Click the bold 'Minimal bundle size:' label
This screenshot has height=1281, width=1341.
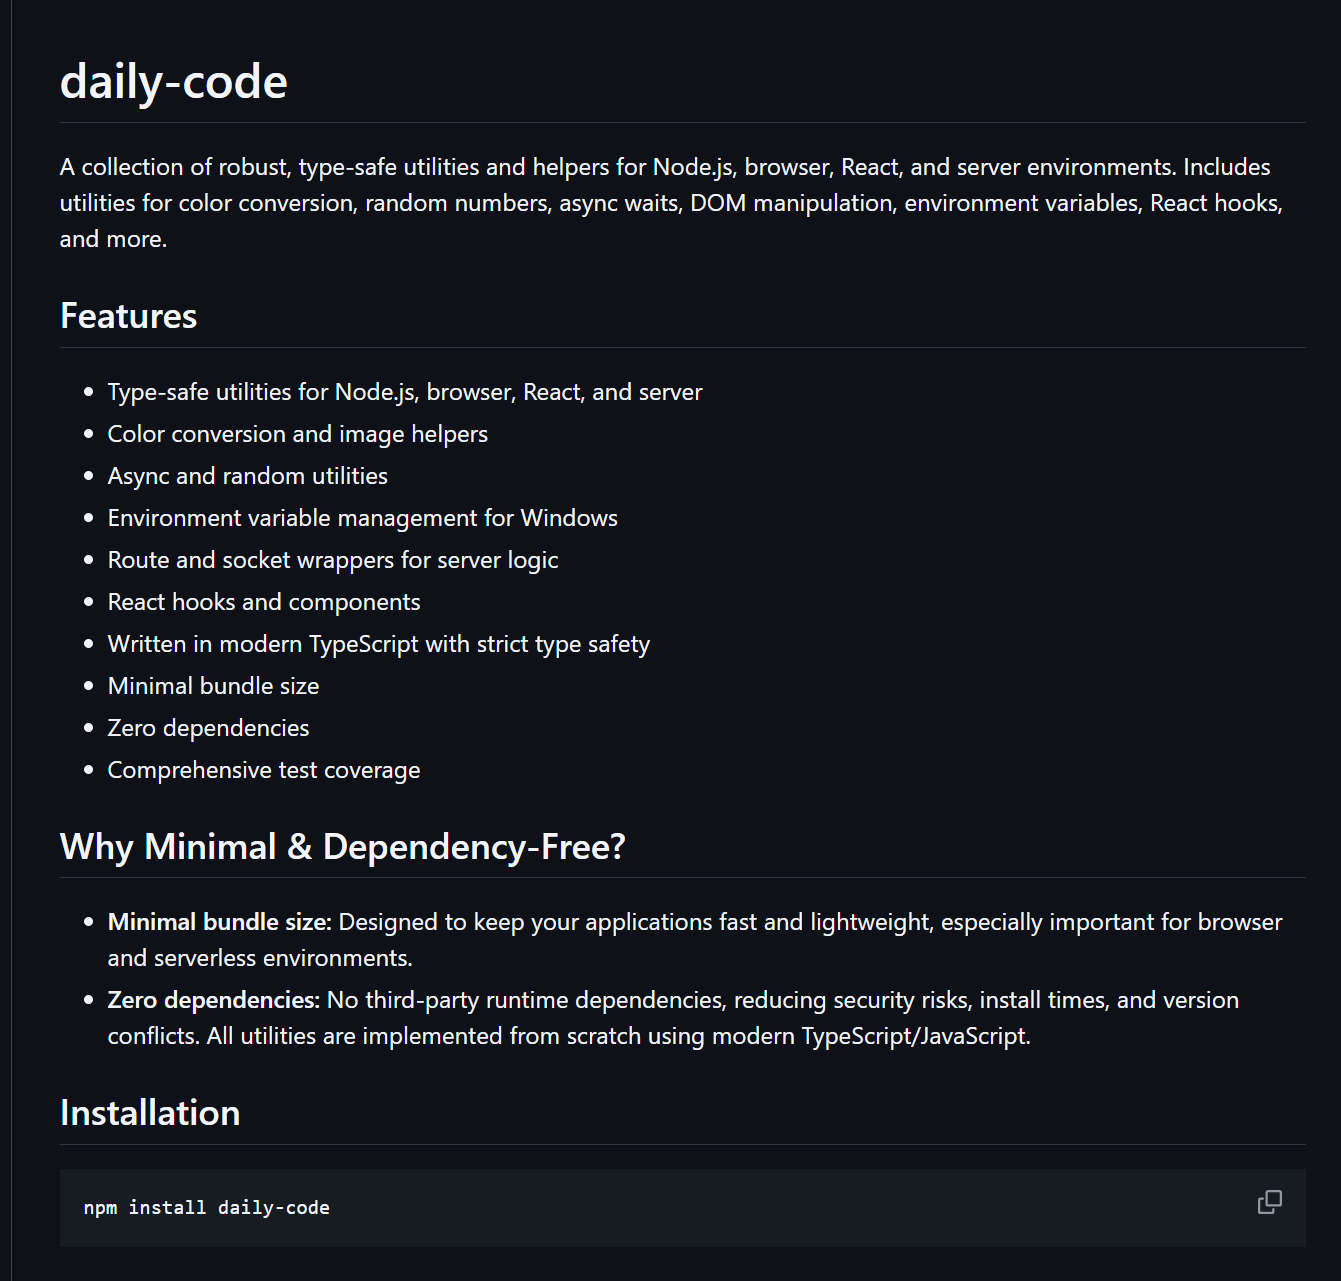[220, 922]
